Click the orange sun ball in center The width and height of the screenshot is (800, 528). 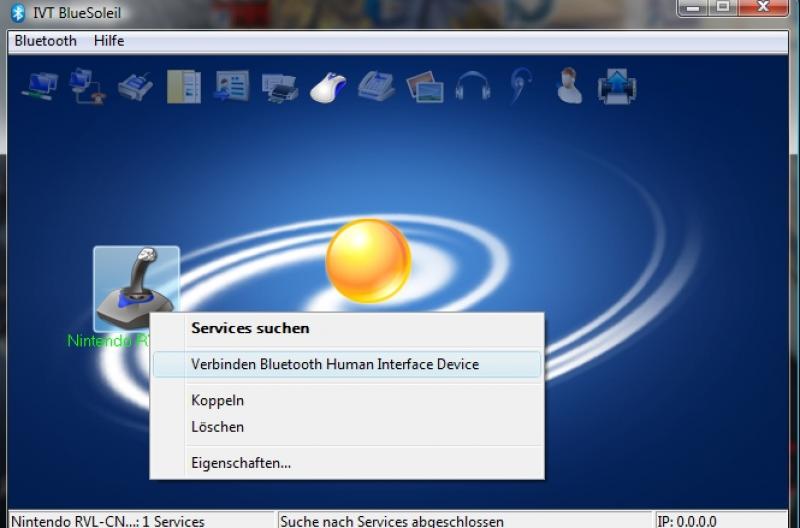pos(368,260)
